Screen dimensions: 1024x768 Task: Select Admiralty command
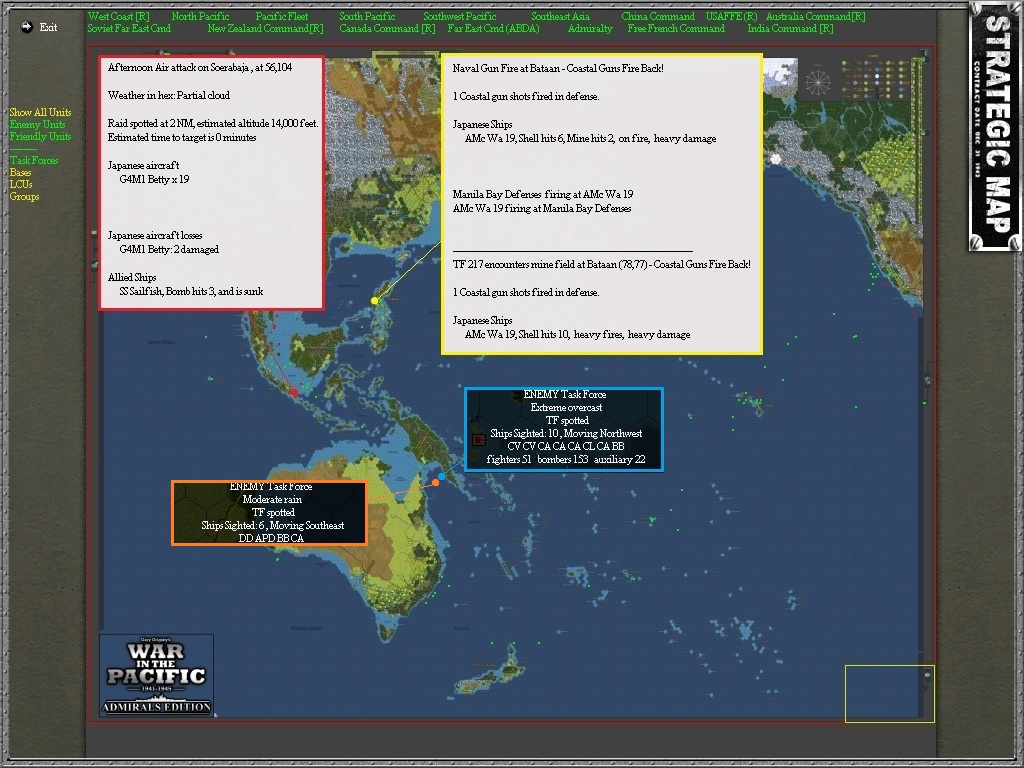tap(590, 28)
